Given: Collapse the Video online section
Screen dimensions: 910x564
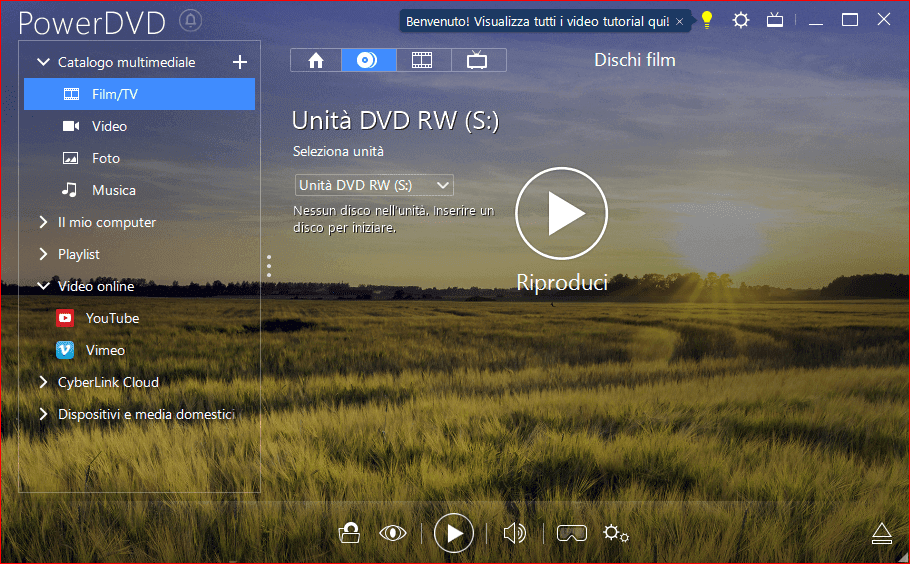Looking at the screenshot, I should click(43, 286).
